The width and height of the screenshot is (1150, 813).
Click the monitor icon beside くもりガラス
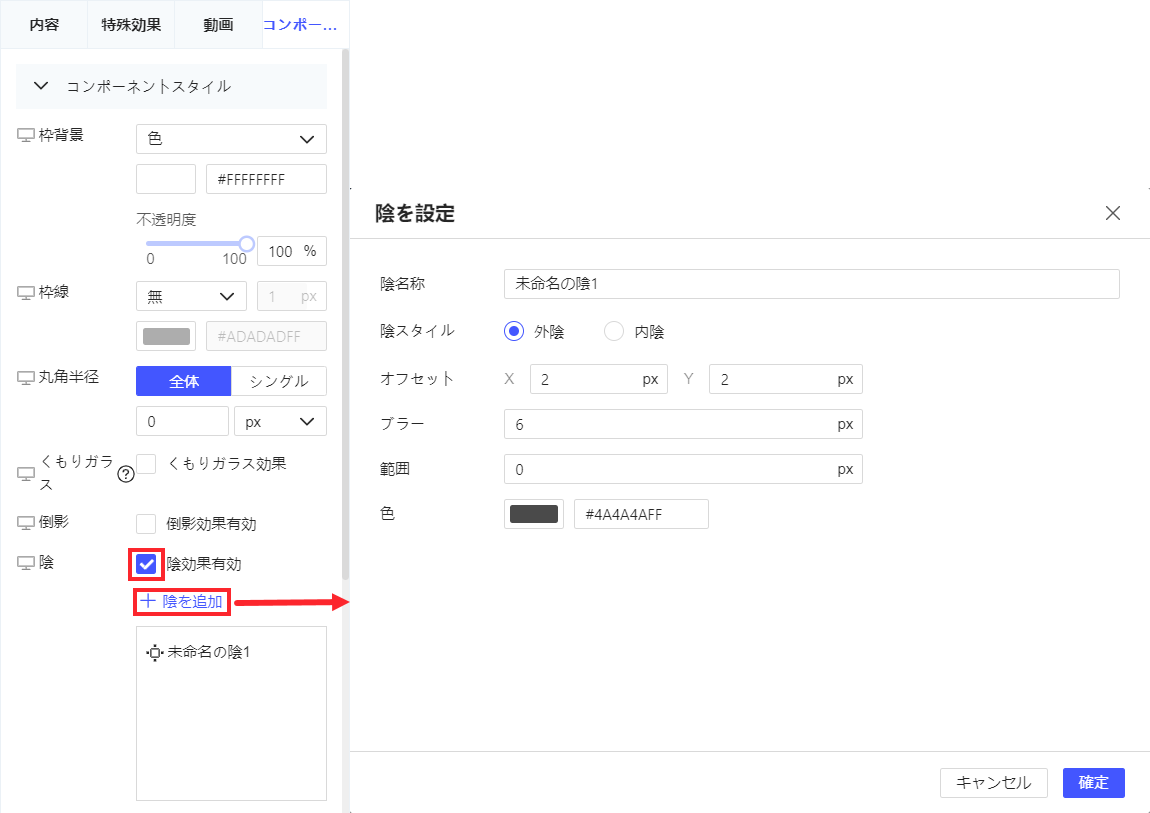[26, 474]
